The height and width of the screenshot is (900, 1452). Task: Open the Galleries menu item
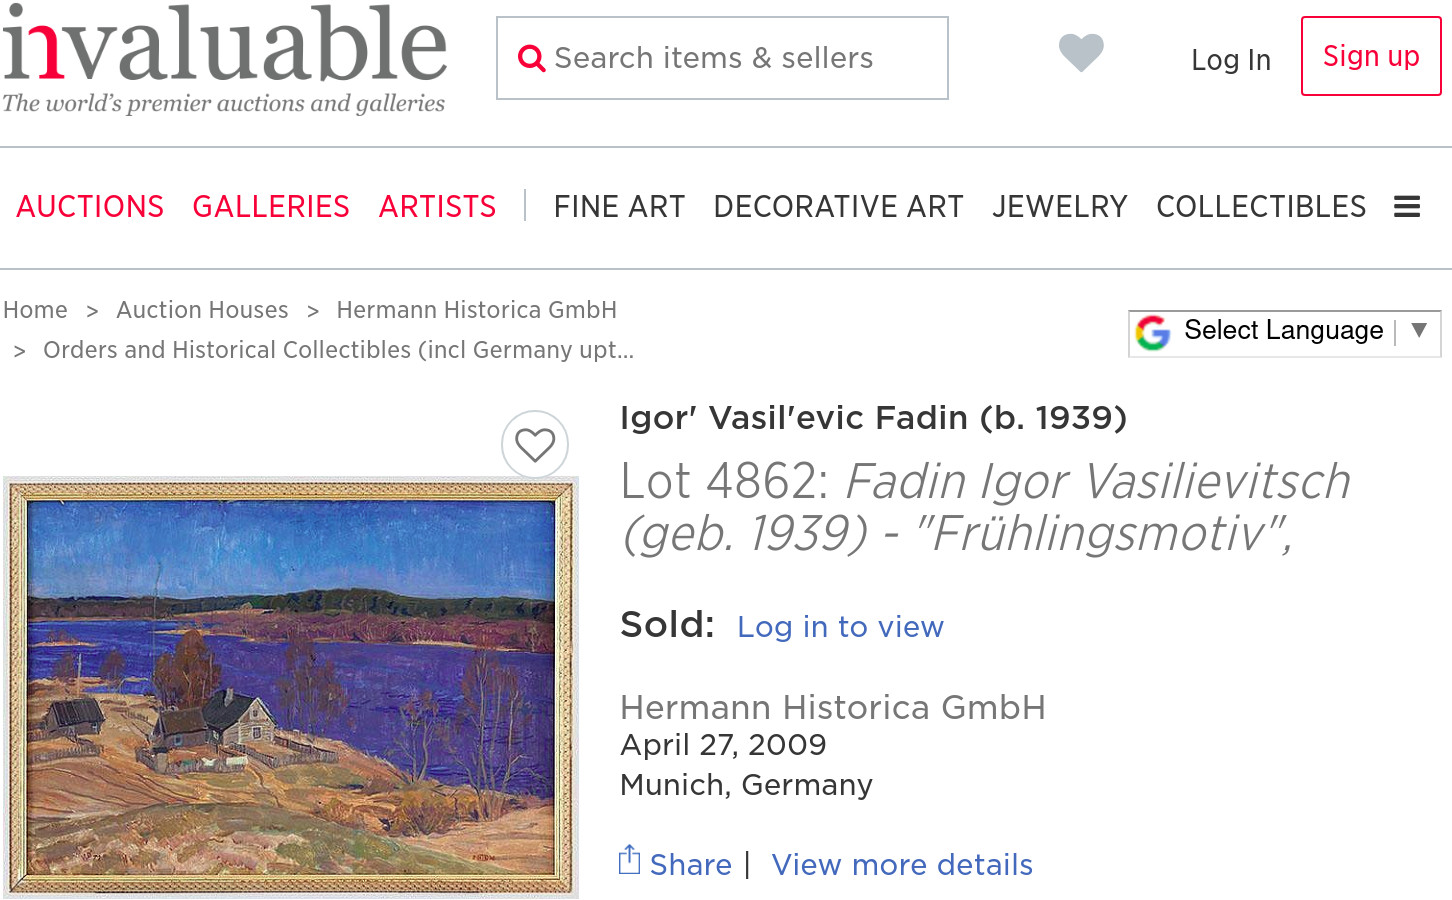[271, 207]
